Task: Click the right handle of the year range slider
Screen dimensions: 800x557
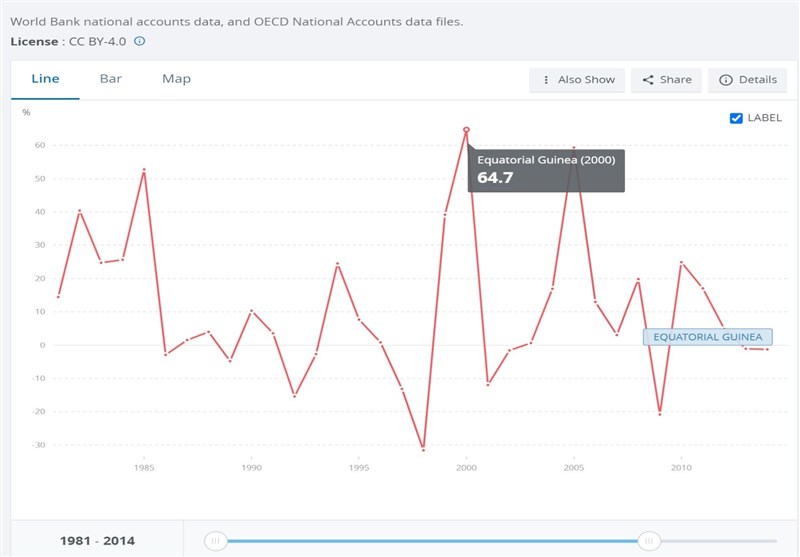Action: click(x=649, y=541)
